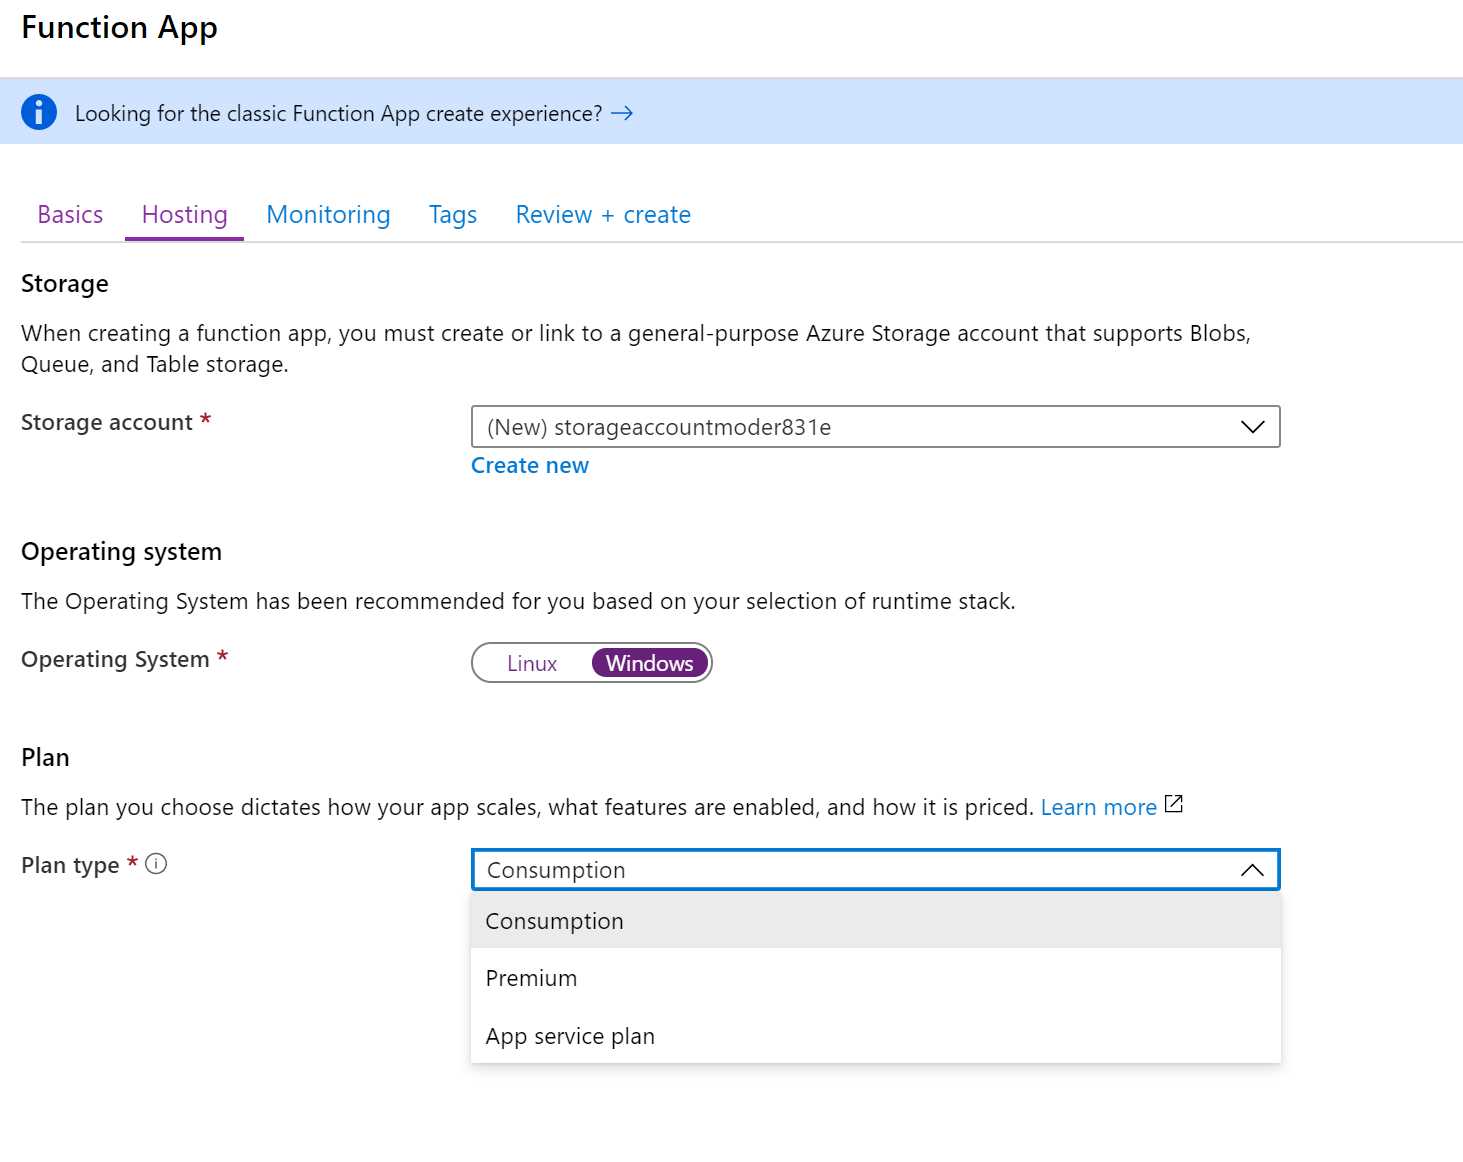Open the Monitoring tab

[x=328, y=214]
